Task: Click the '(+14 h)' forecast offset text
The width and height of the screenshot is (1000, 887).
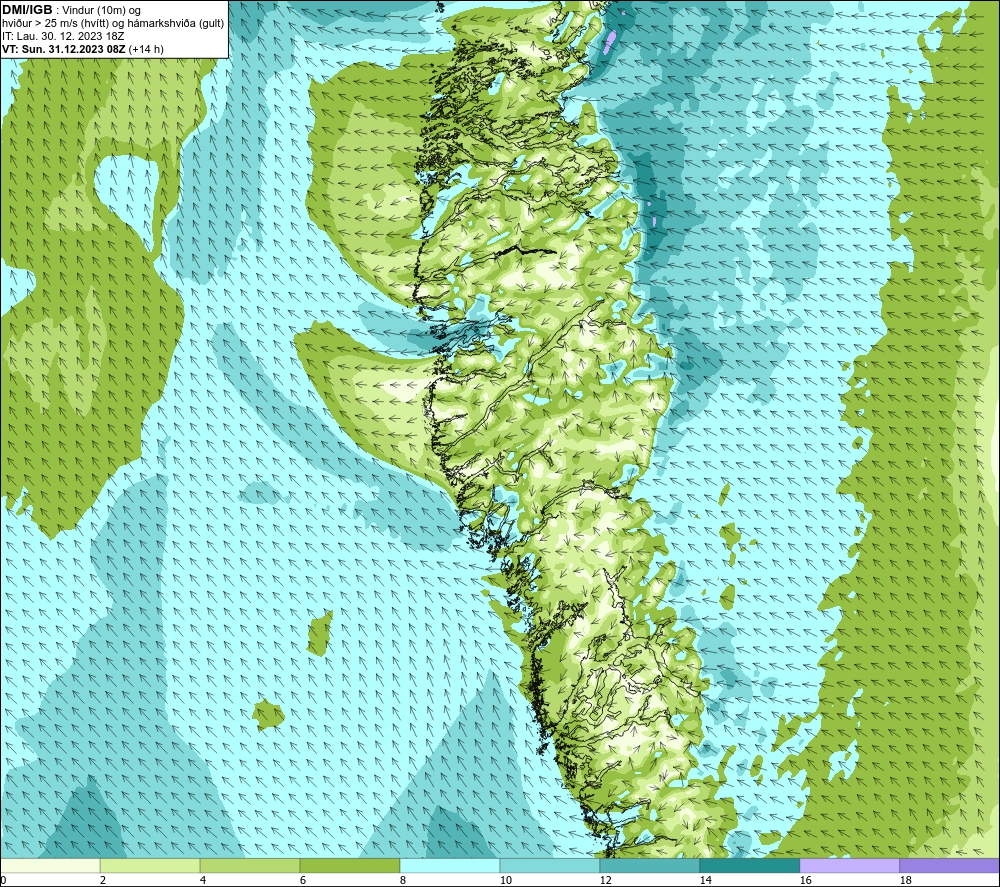Action: tap(146, 49)
